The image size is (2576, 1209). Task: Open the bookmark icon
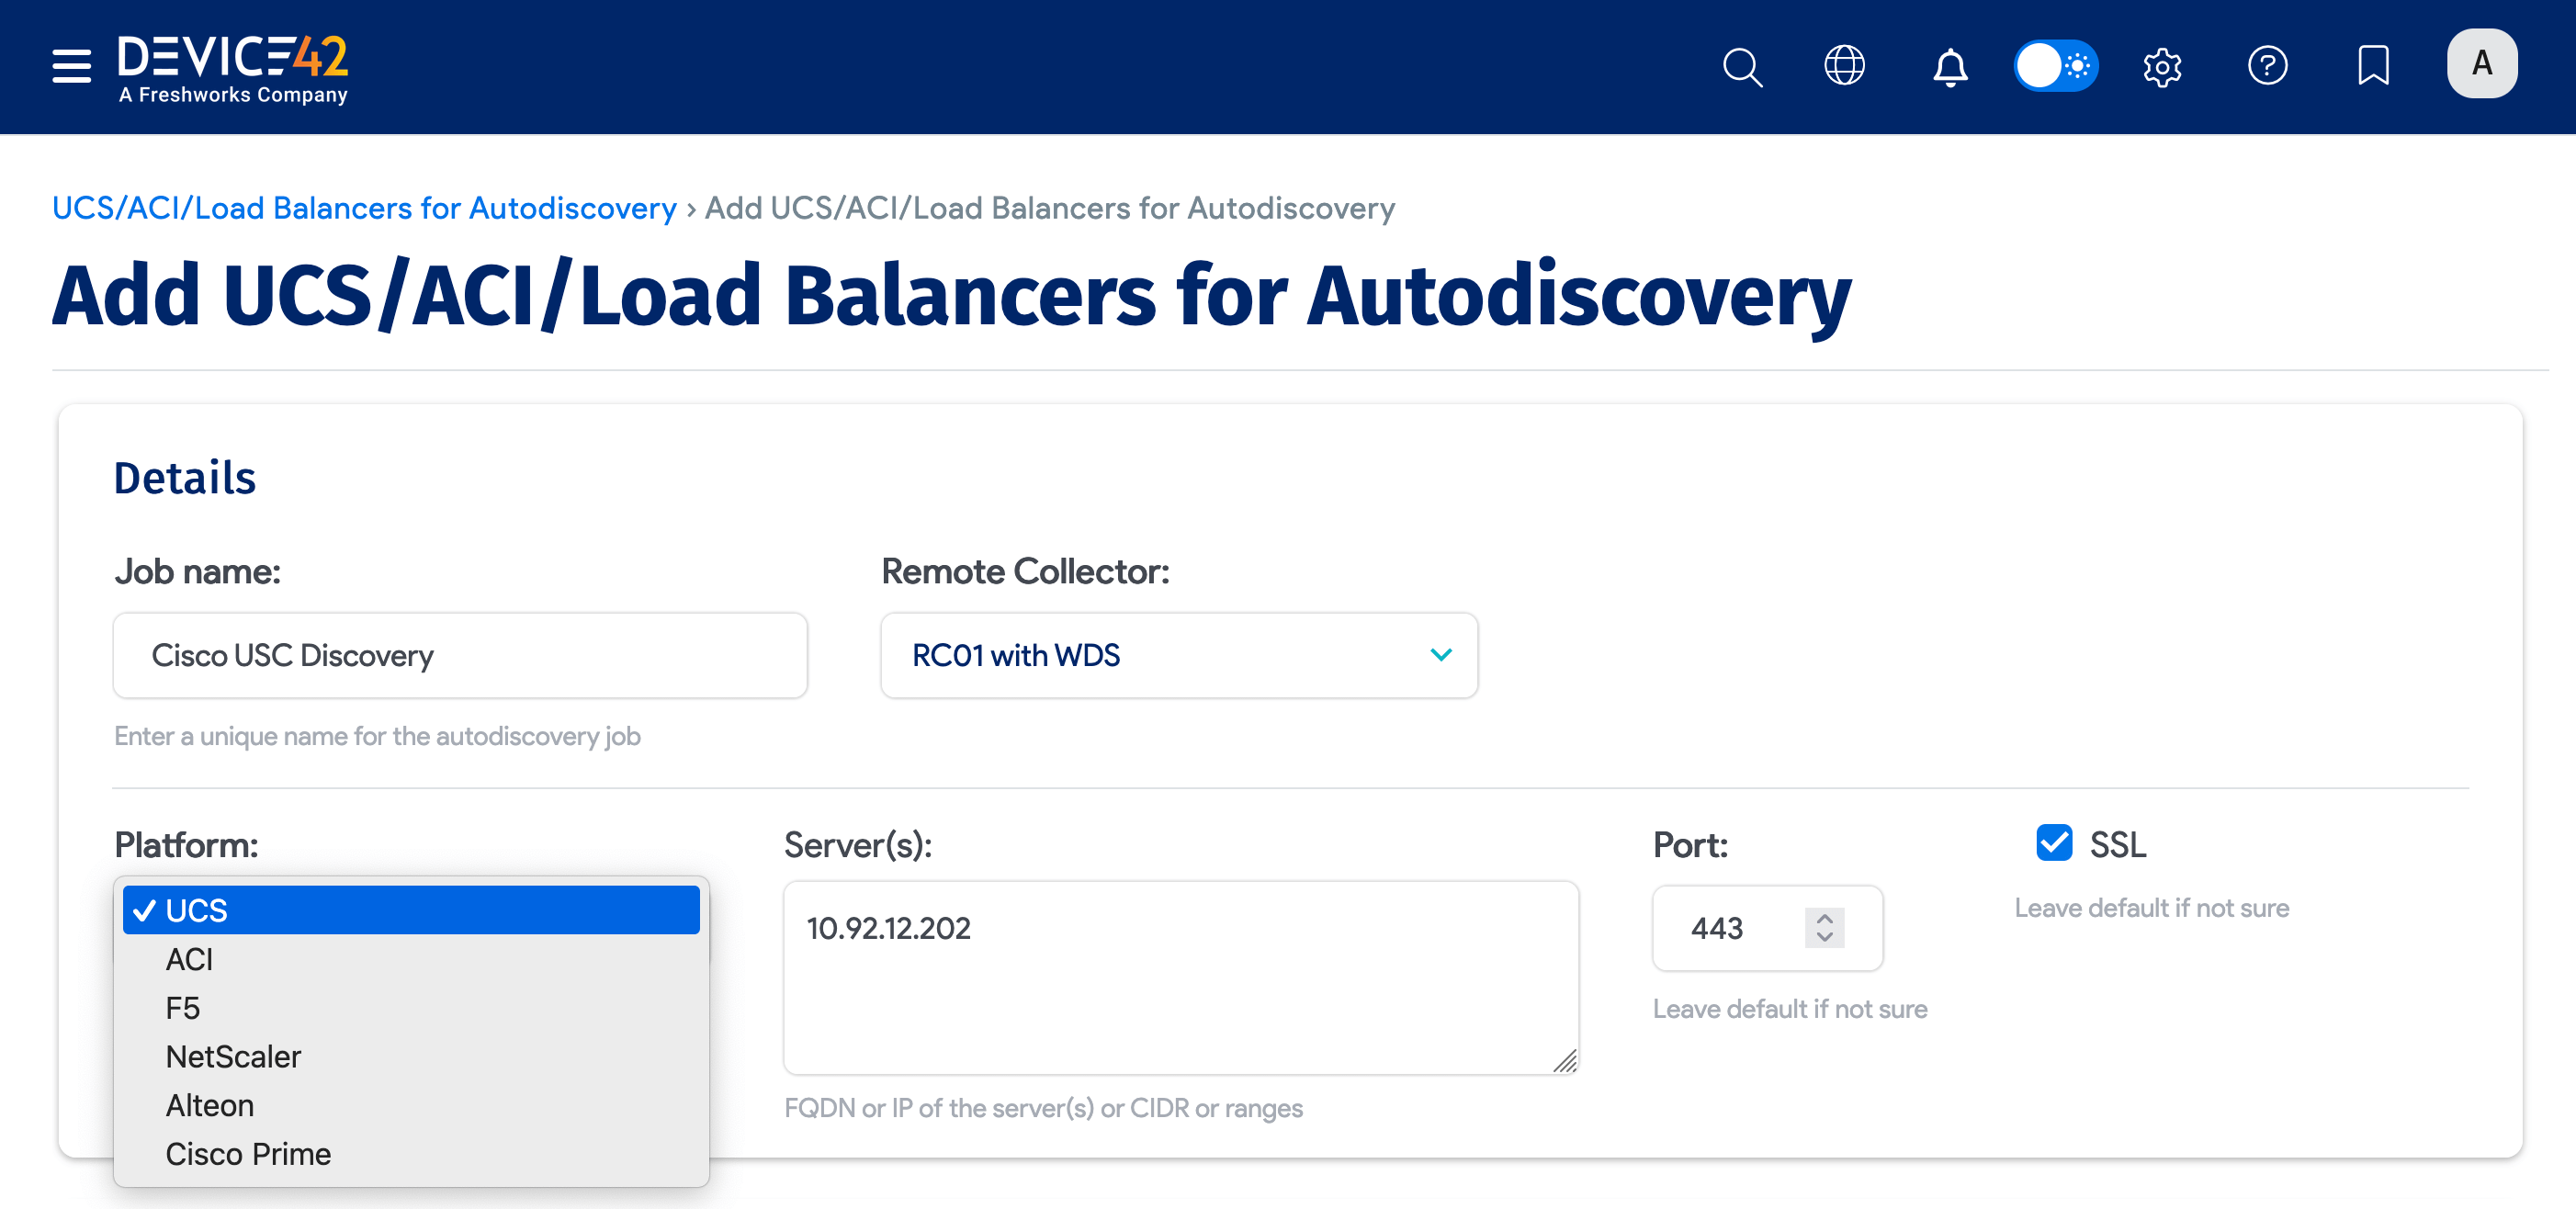[2373, 66]
